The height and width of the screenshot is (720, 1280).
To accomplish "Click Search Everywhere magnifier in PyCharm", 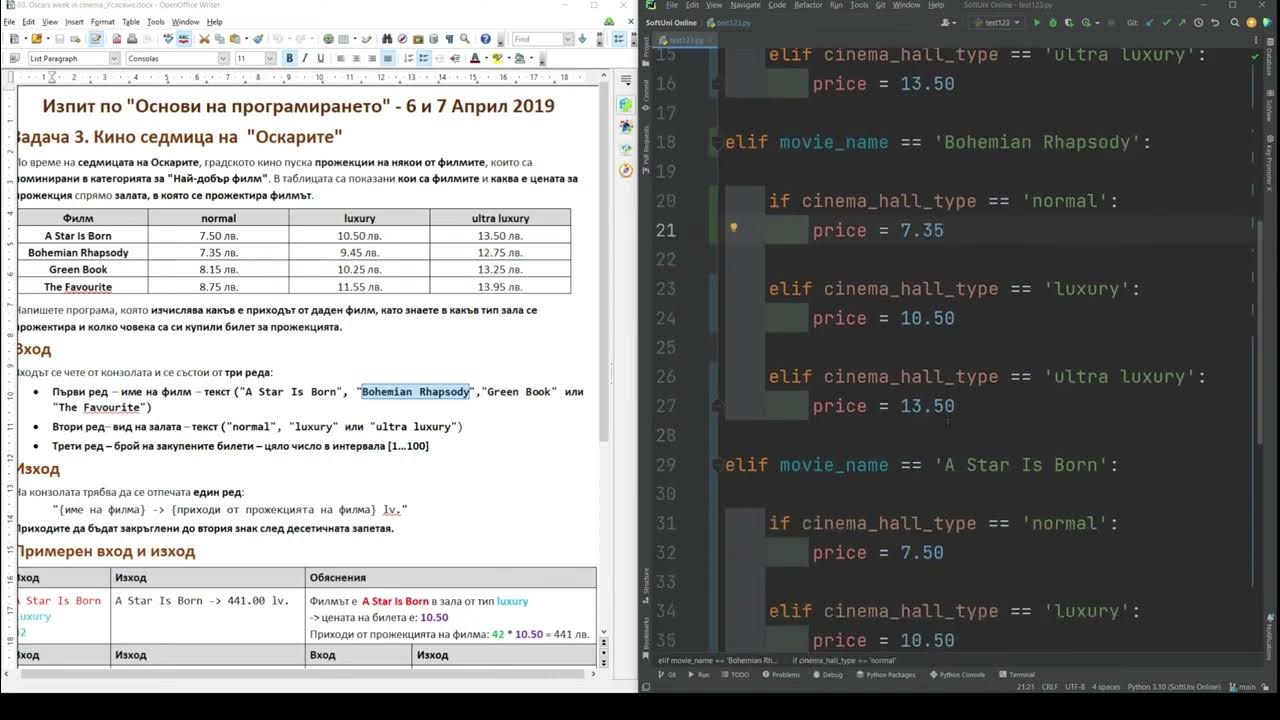I will (1235, 22).
